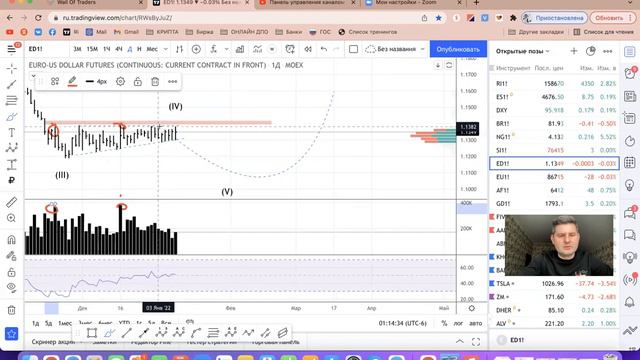Select the Мес monthly timeframe
Screen dimensions: 640x360
coord(152,49)
